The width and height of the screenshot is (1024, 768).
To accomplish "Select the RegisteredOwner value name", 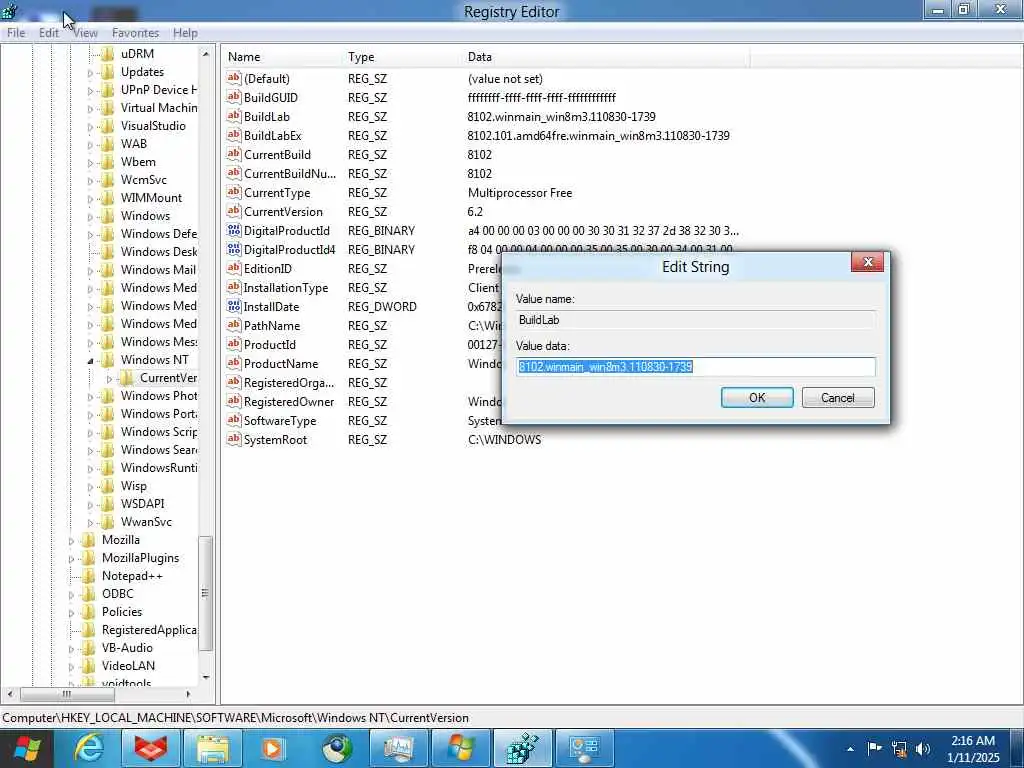I will [289, 402].
